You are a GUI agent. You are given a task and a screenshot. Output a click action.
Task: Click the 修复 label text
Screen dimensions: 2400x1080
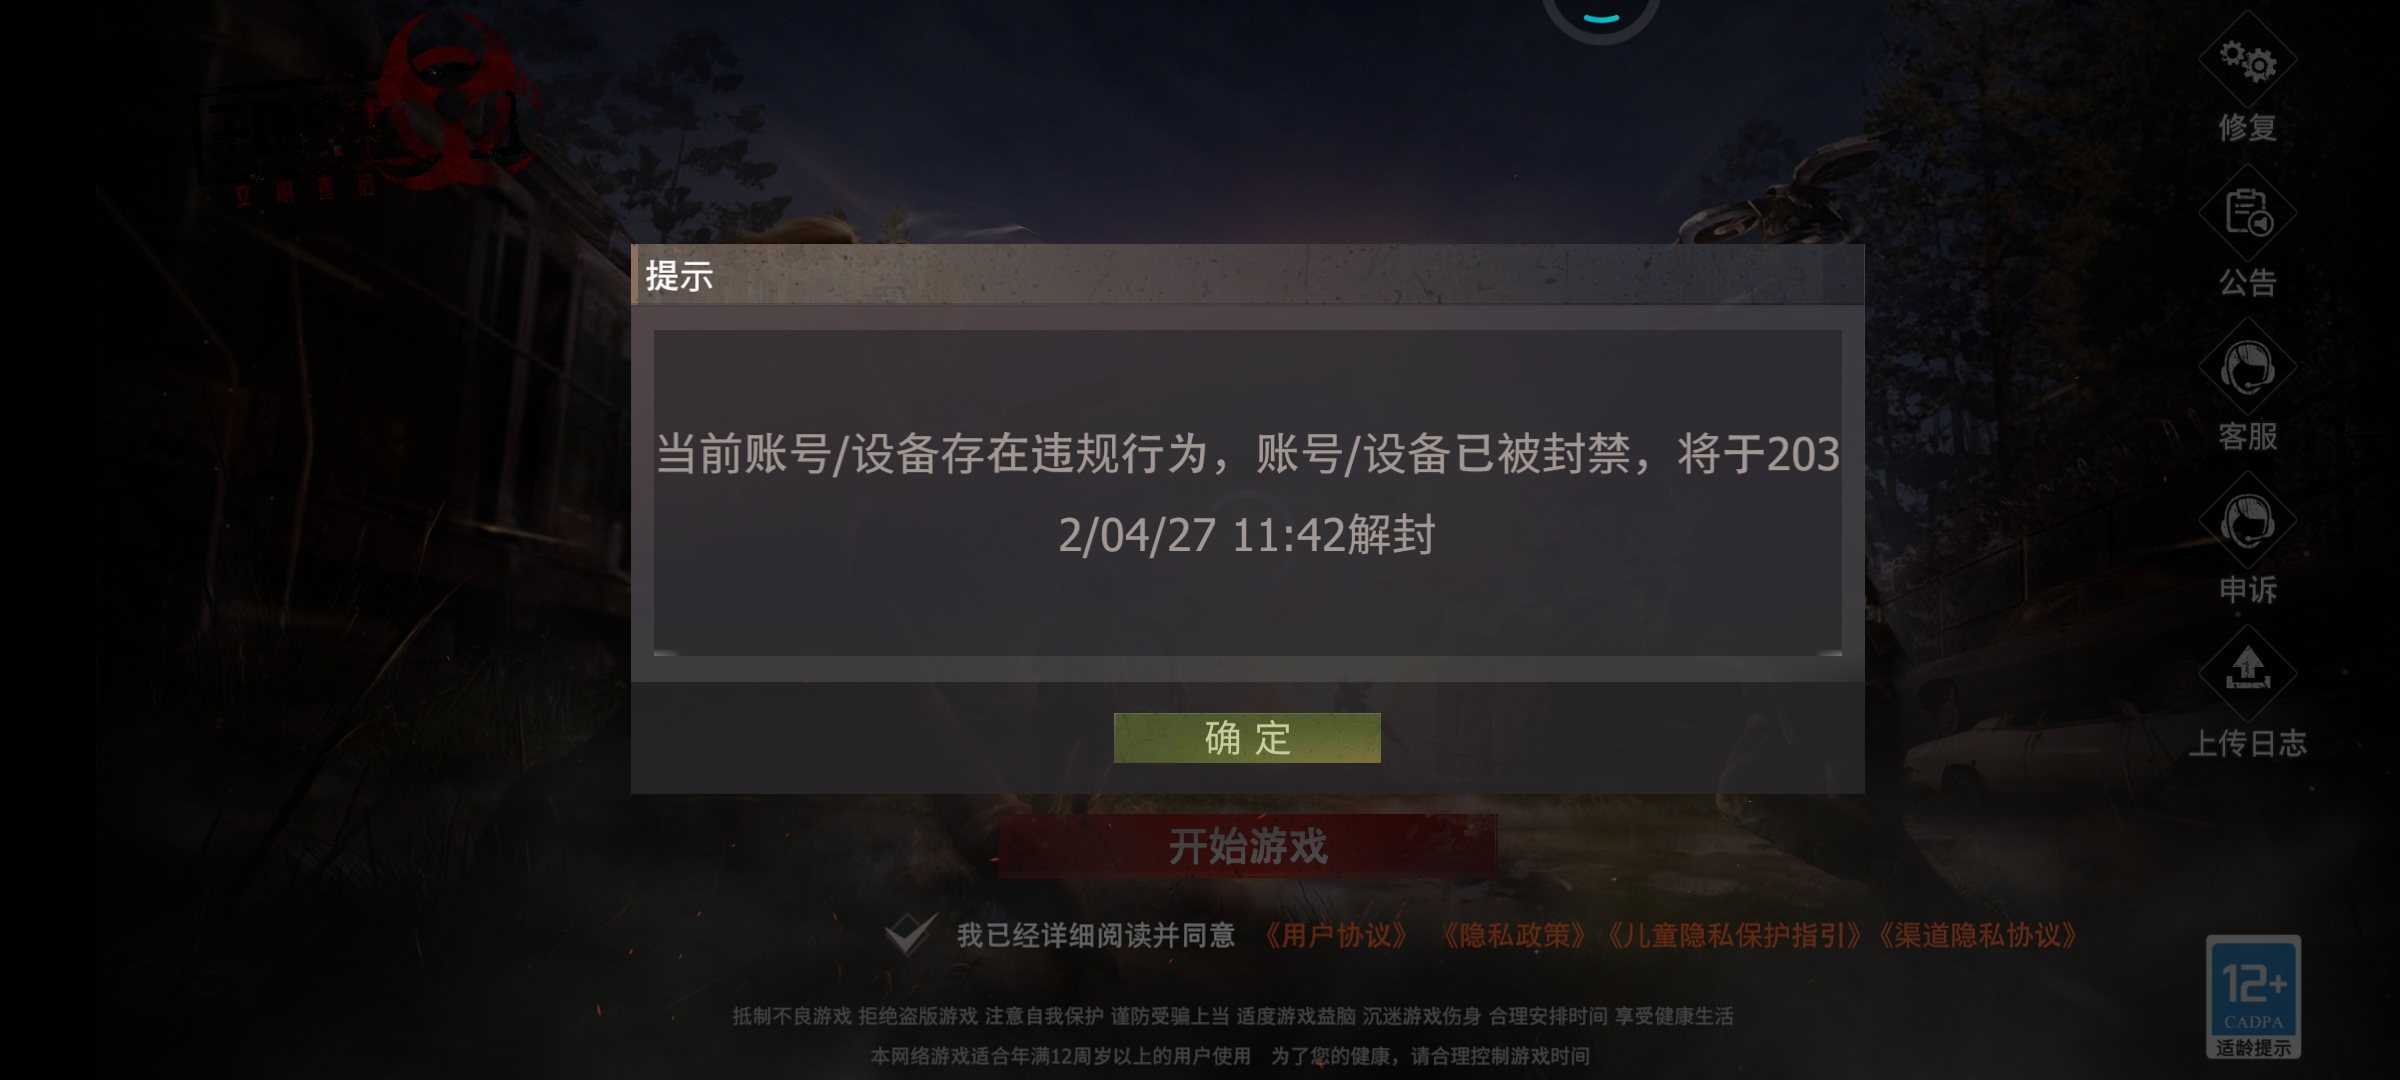point(2247,128)
